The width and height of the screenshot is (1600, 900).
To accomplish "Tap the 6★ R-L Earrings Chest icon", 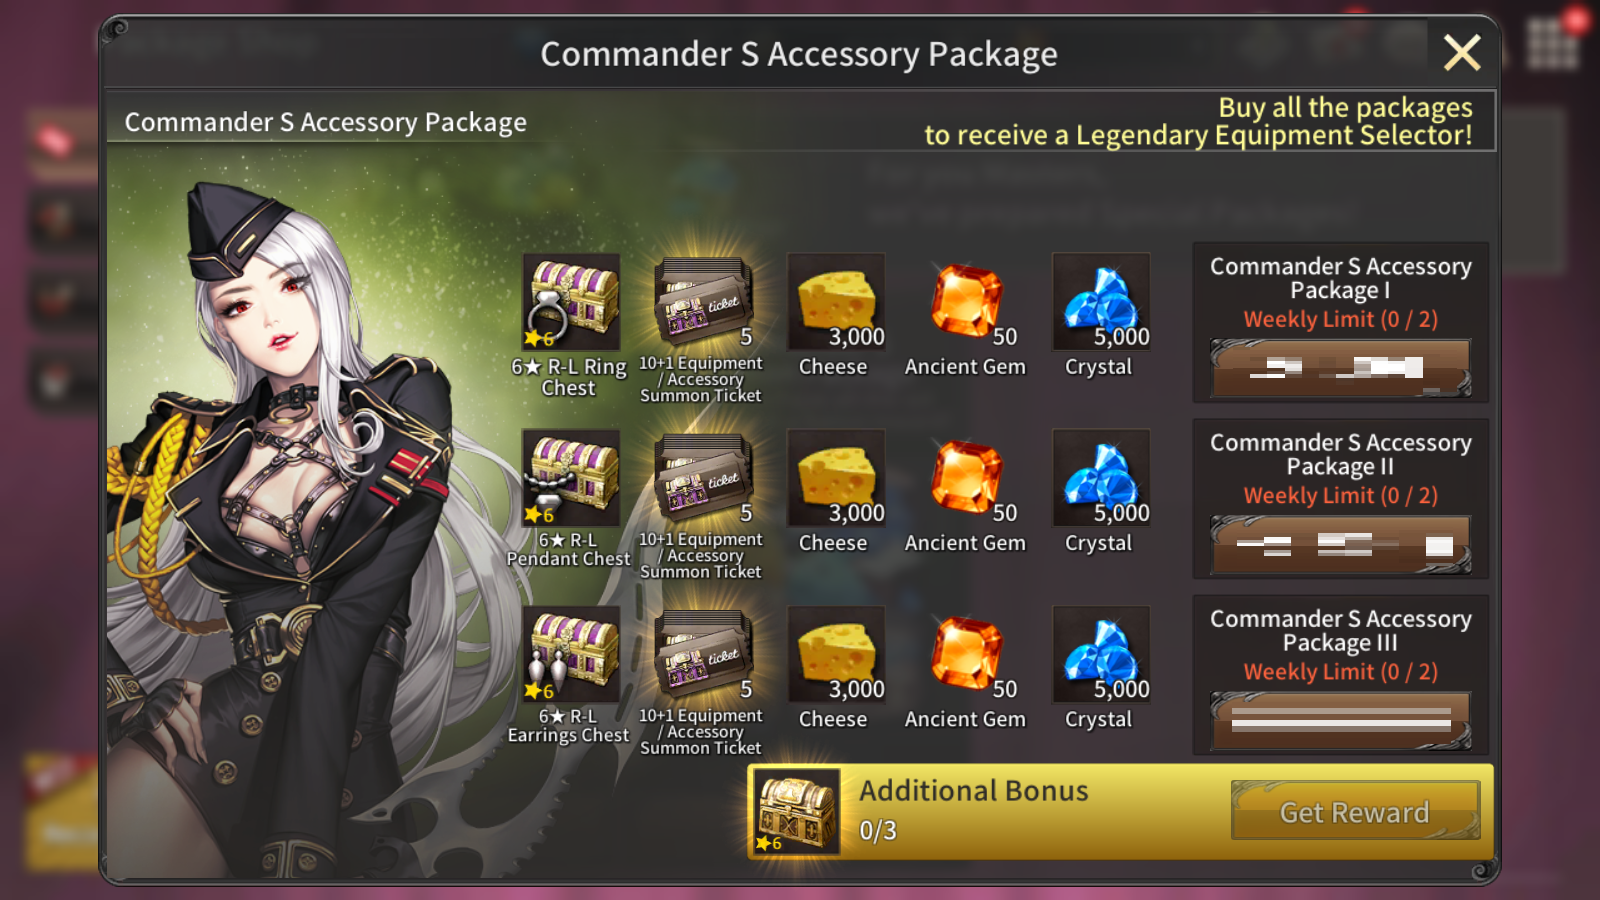I will (571, 654).
